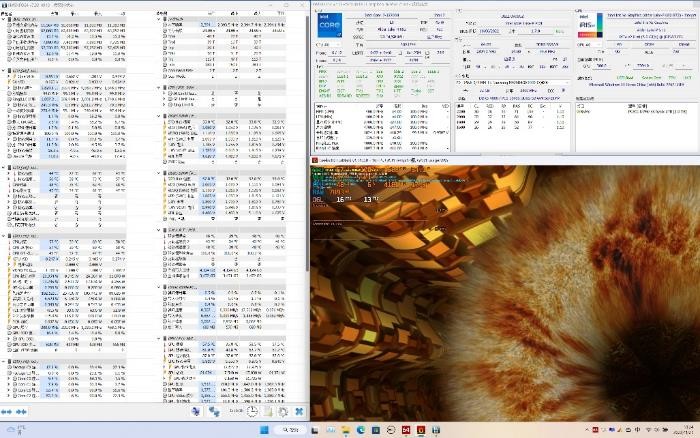Click the first column header in sensor list
700x438 pixels.
(20, 10)
